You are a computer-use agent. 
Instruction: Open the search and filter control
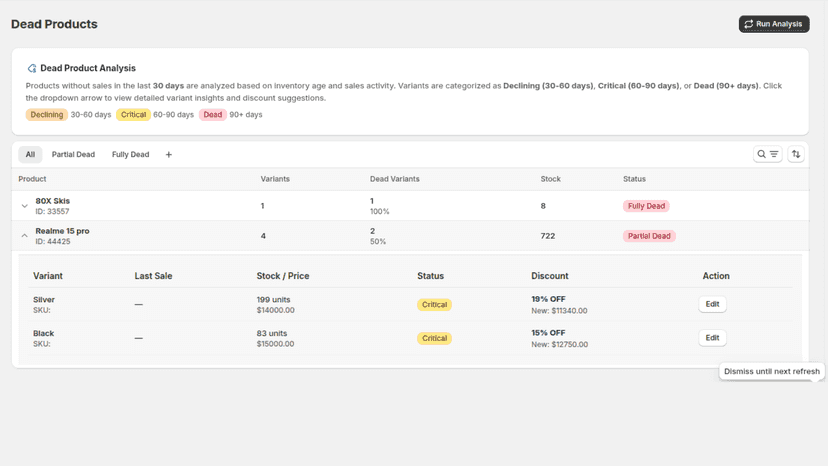pyautogui.click(x=767, y=154)
